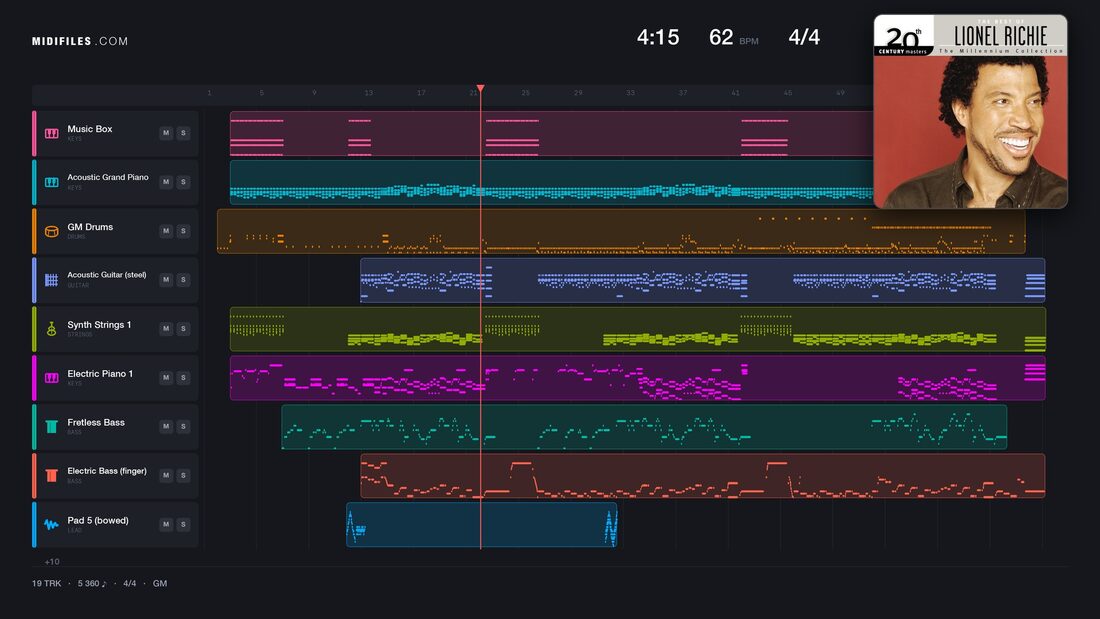Click the Acoustic Guitar (steel) fretboard icon
This screenshot has height=619, width=1100.
[x=52, y=280]
